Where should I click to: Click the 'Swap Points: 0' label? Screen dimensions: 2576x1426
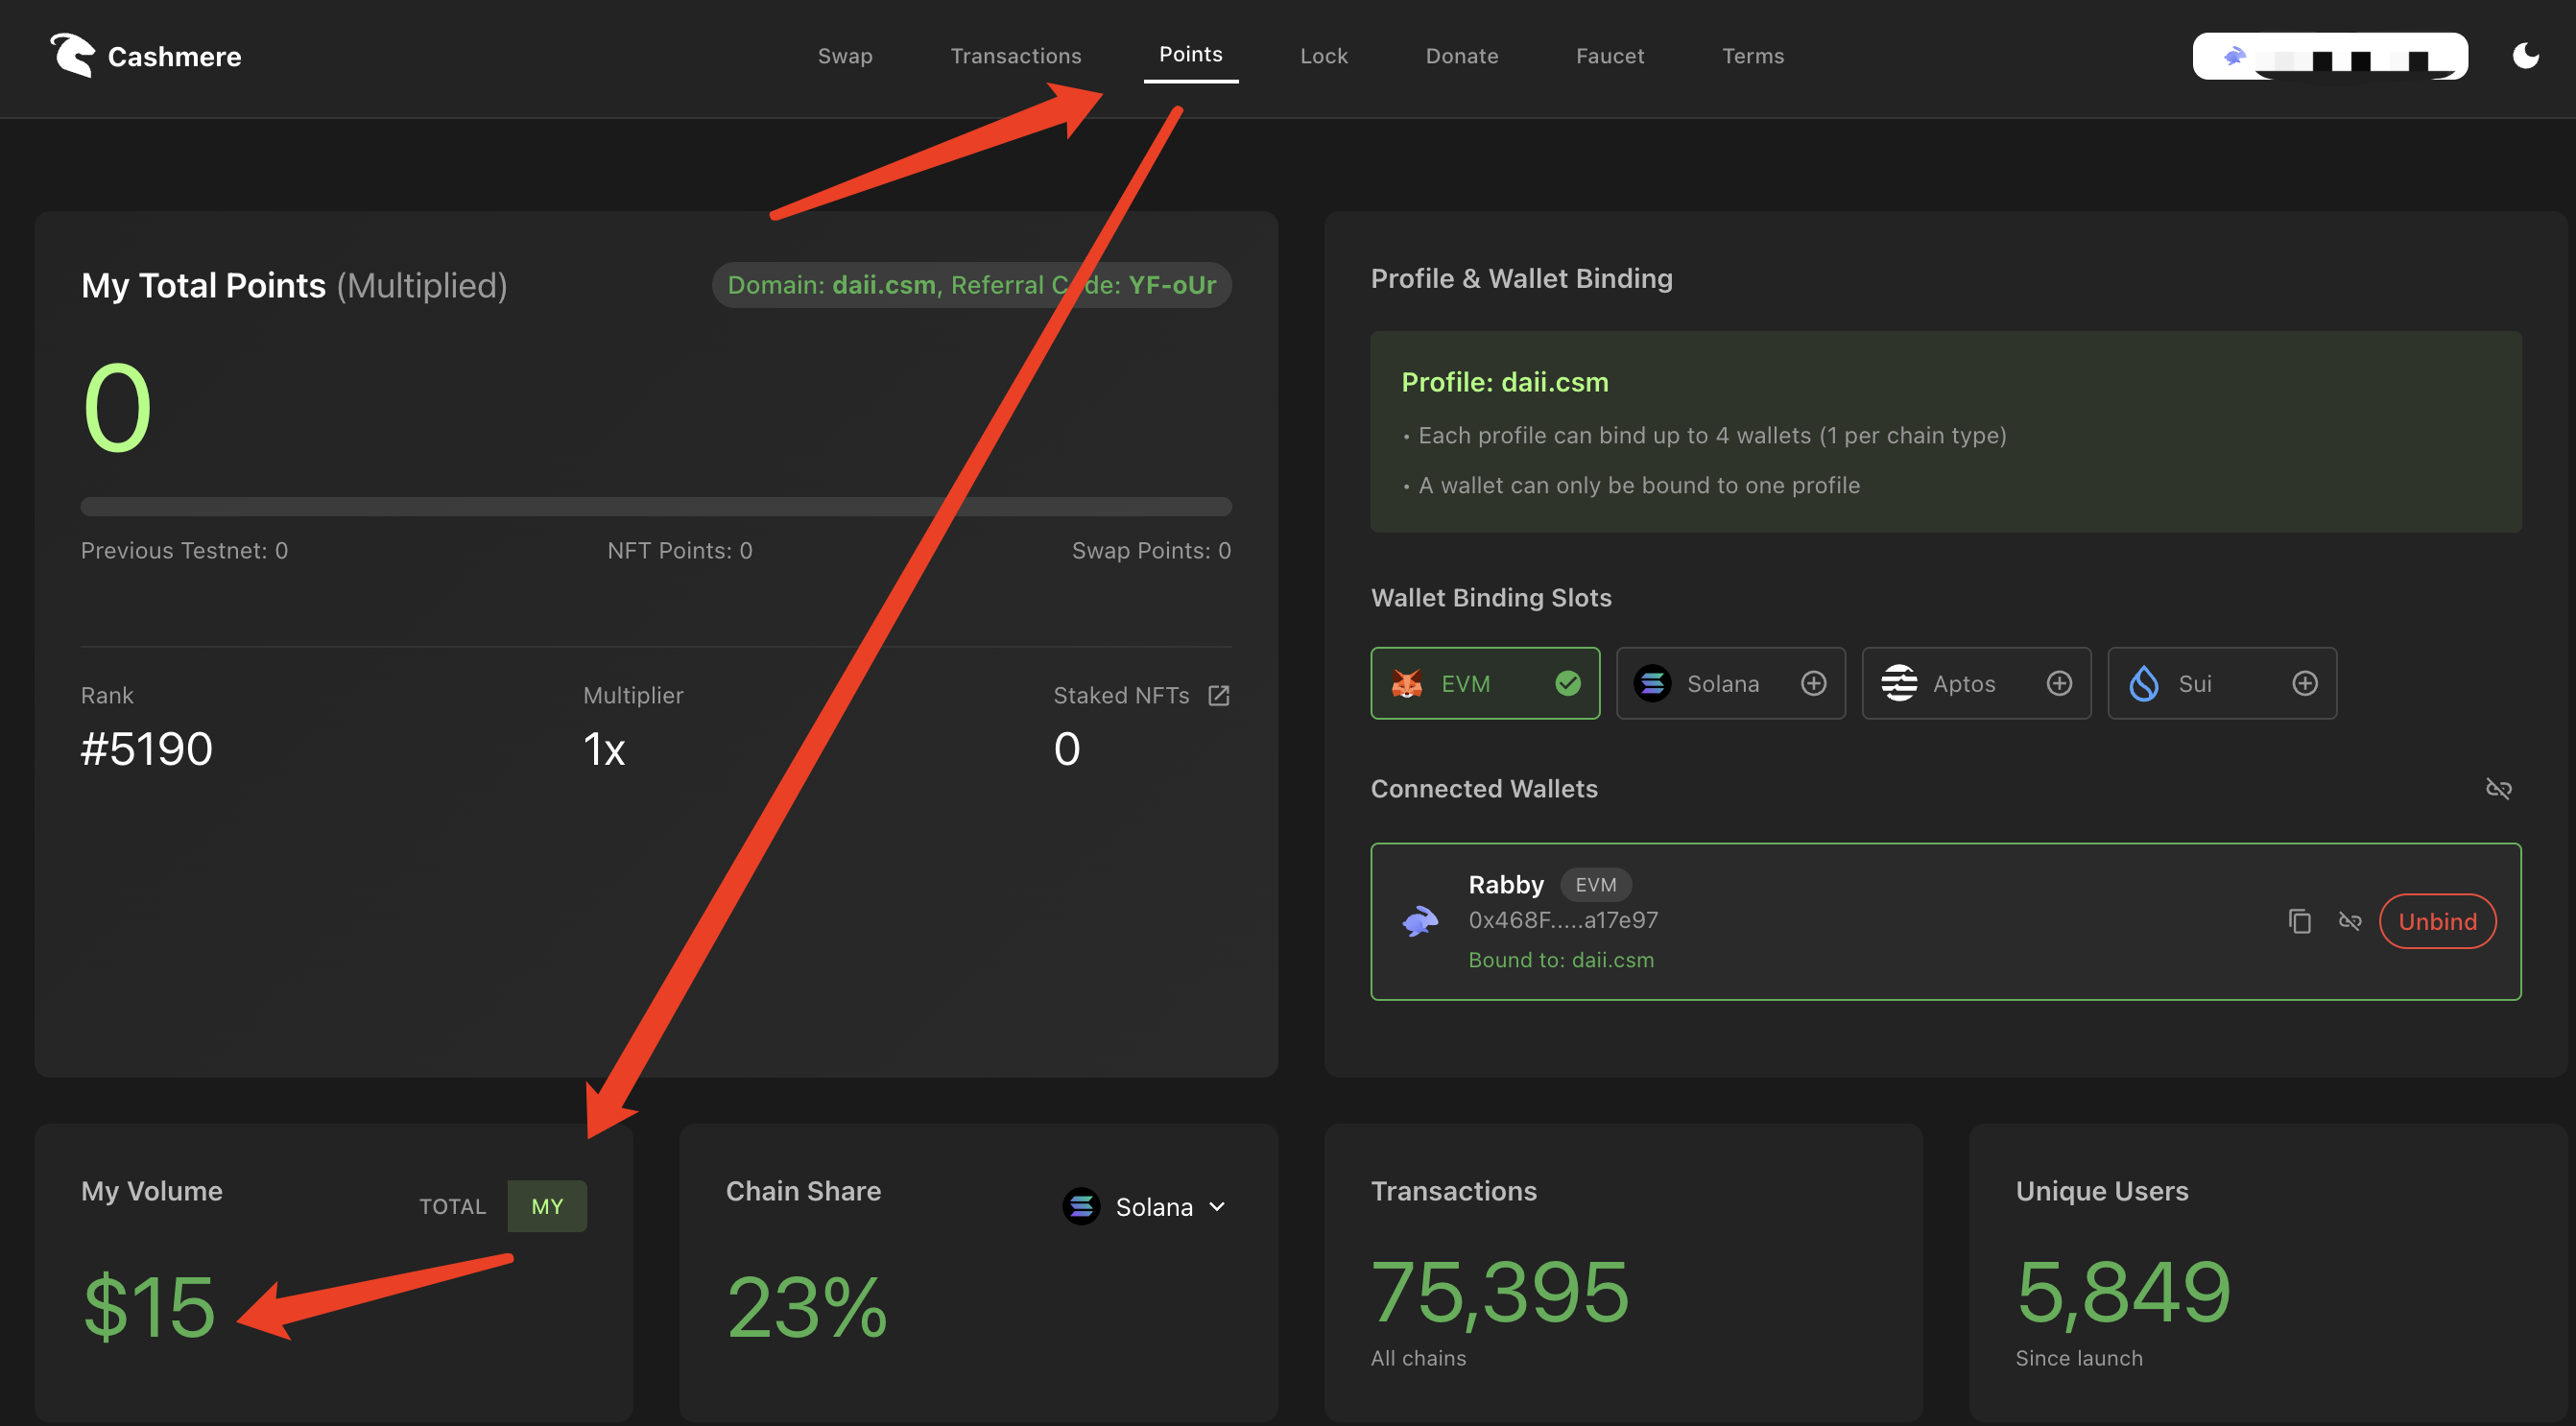pos(1151,550)
